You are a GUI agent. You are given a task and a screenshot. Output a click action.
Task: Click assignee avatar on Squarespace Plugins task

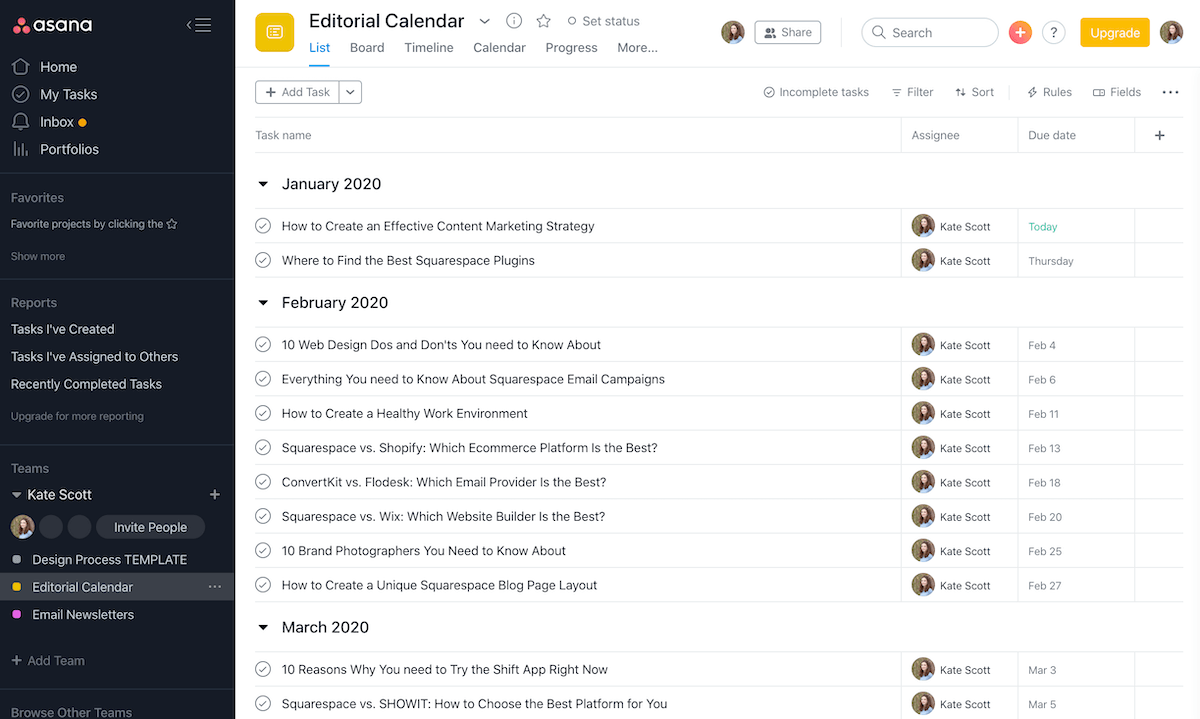923,260
